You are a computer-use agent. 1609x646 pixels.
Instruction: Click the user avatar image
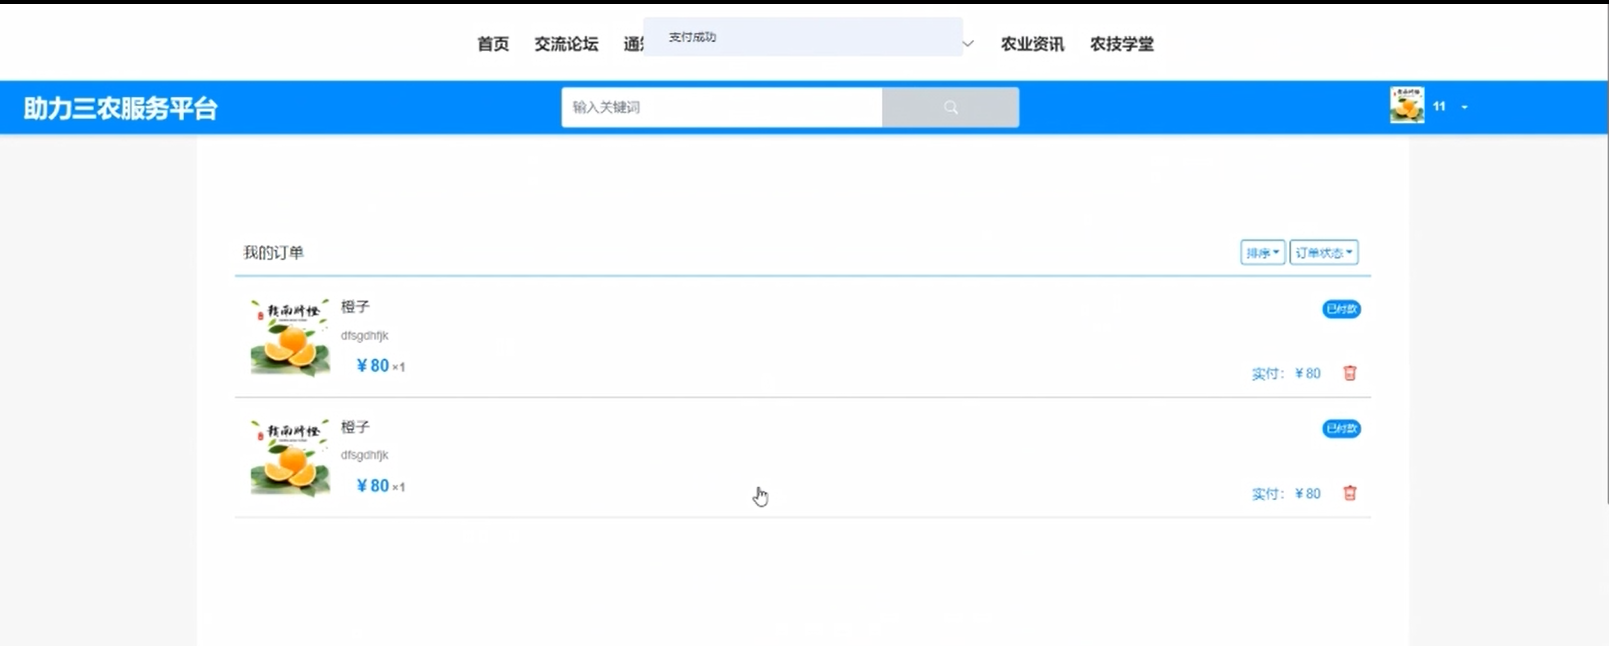(x=1407, y=105)
